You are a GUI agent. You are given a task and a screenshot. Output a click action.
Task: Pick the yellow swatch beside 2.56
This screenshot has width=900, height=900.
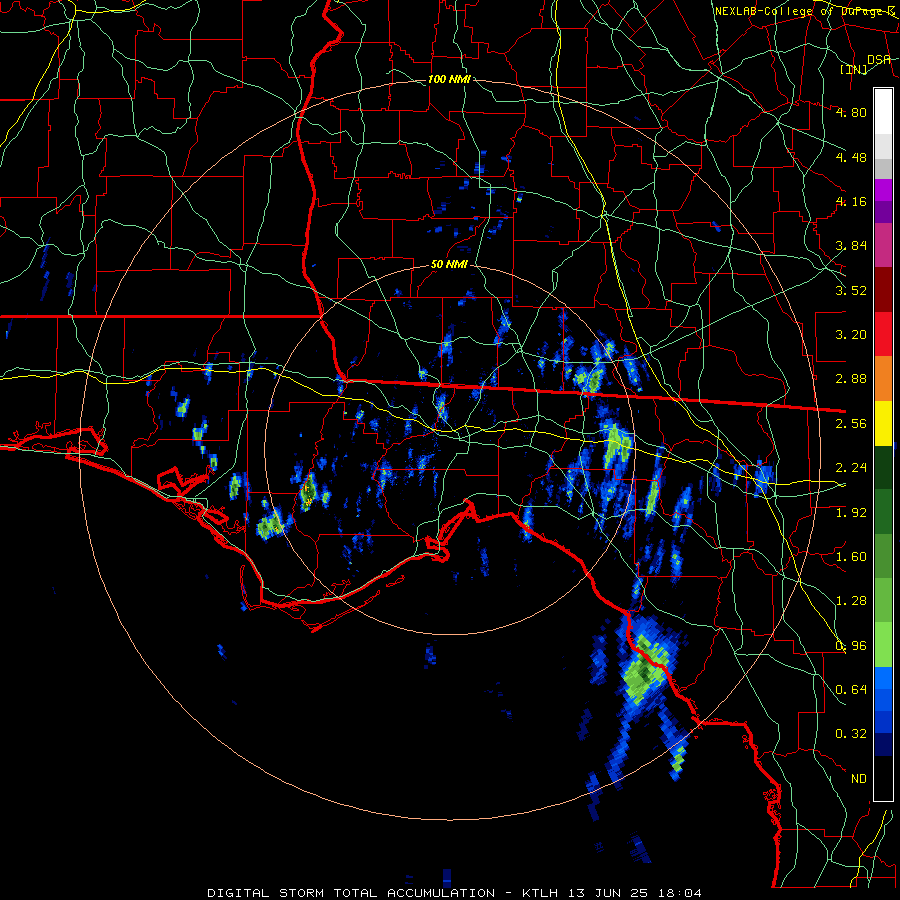point(883,423)
